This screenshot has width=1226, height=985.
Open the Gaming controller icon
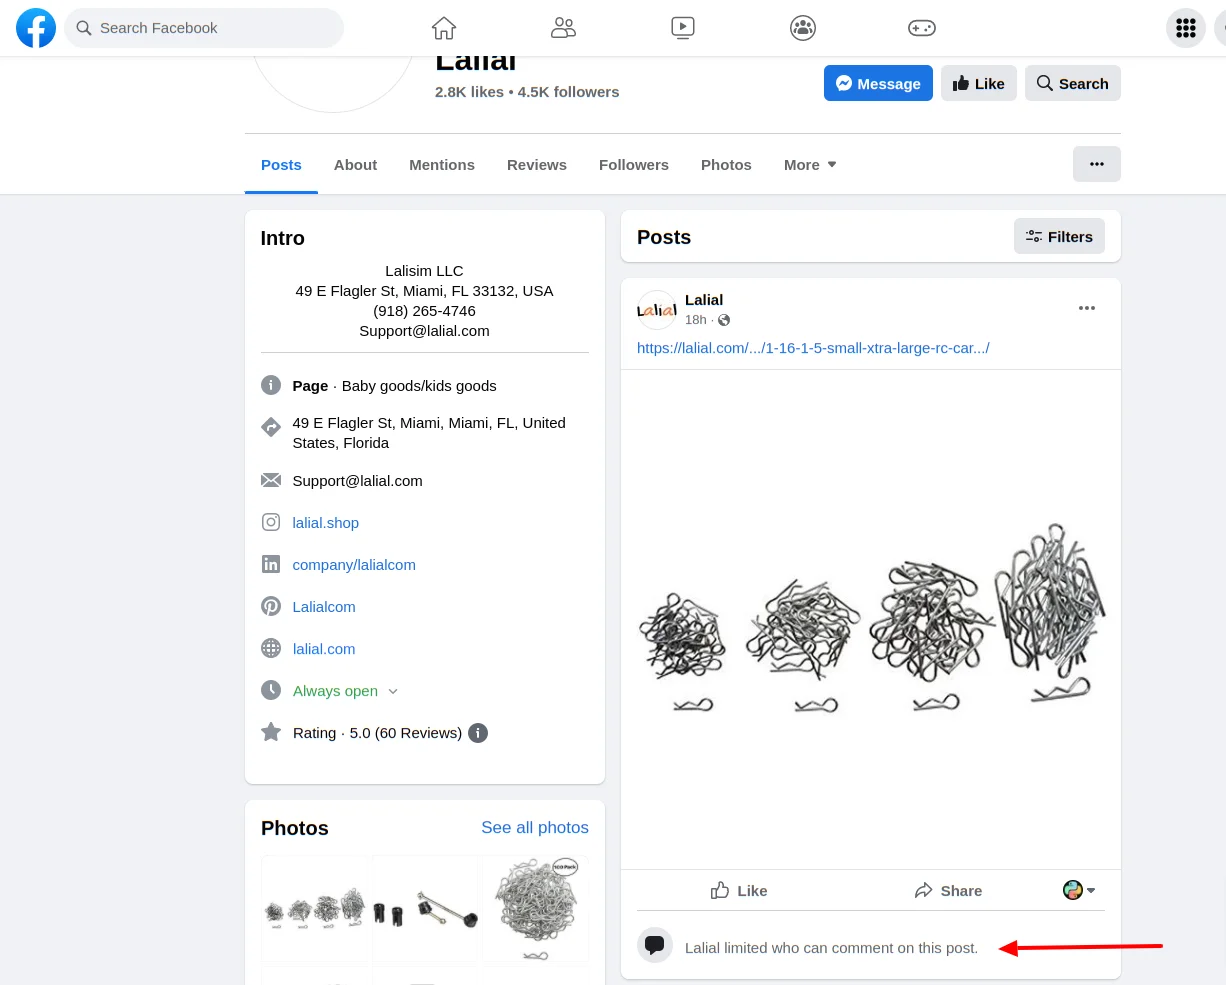click(921, 28)
